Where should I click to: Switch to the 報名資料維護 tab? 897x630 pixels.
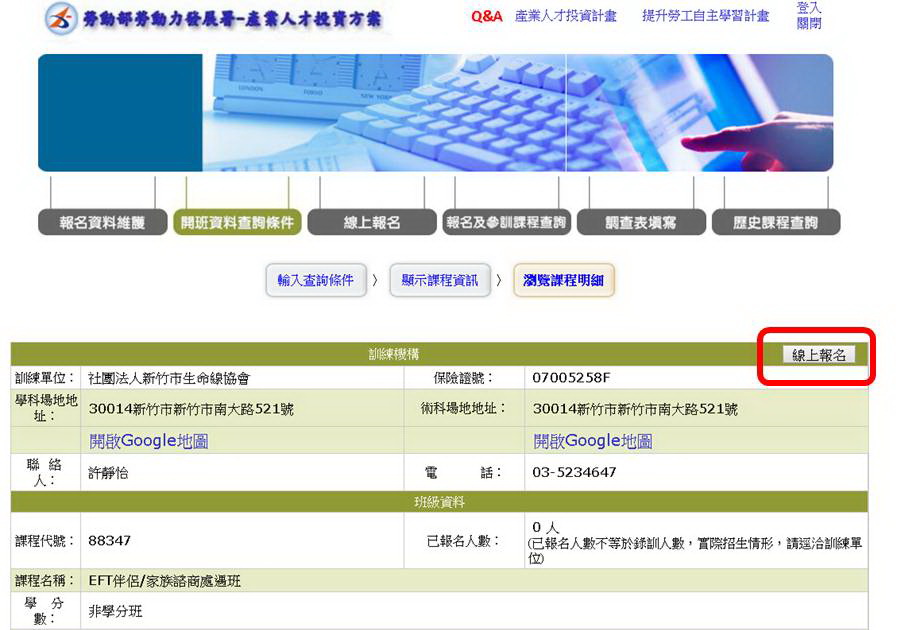point(102,222)
